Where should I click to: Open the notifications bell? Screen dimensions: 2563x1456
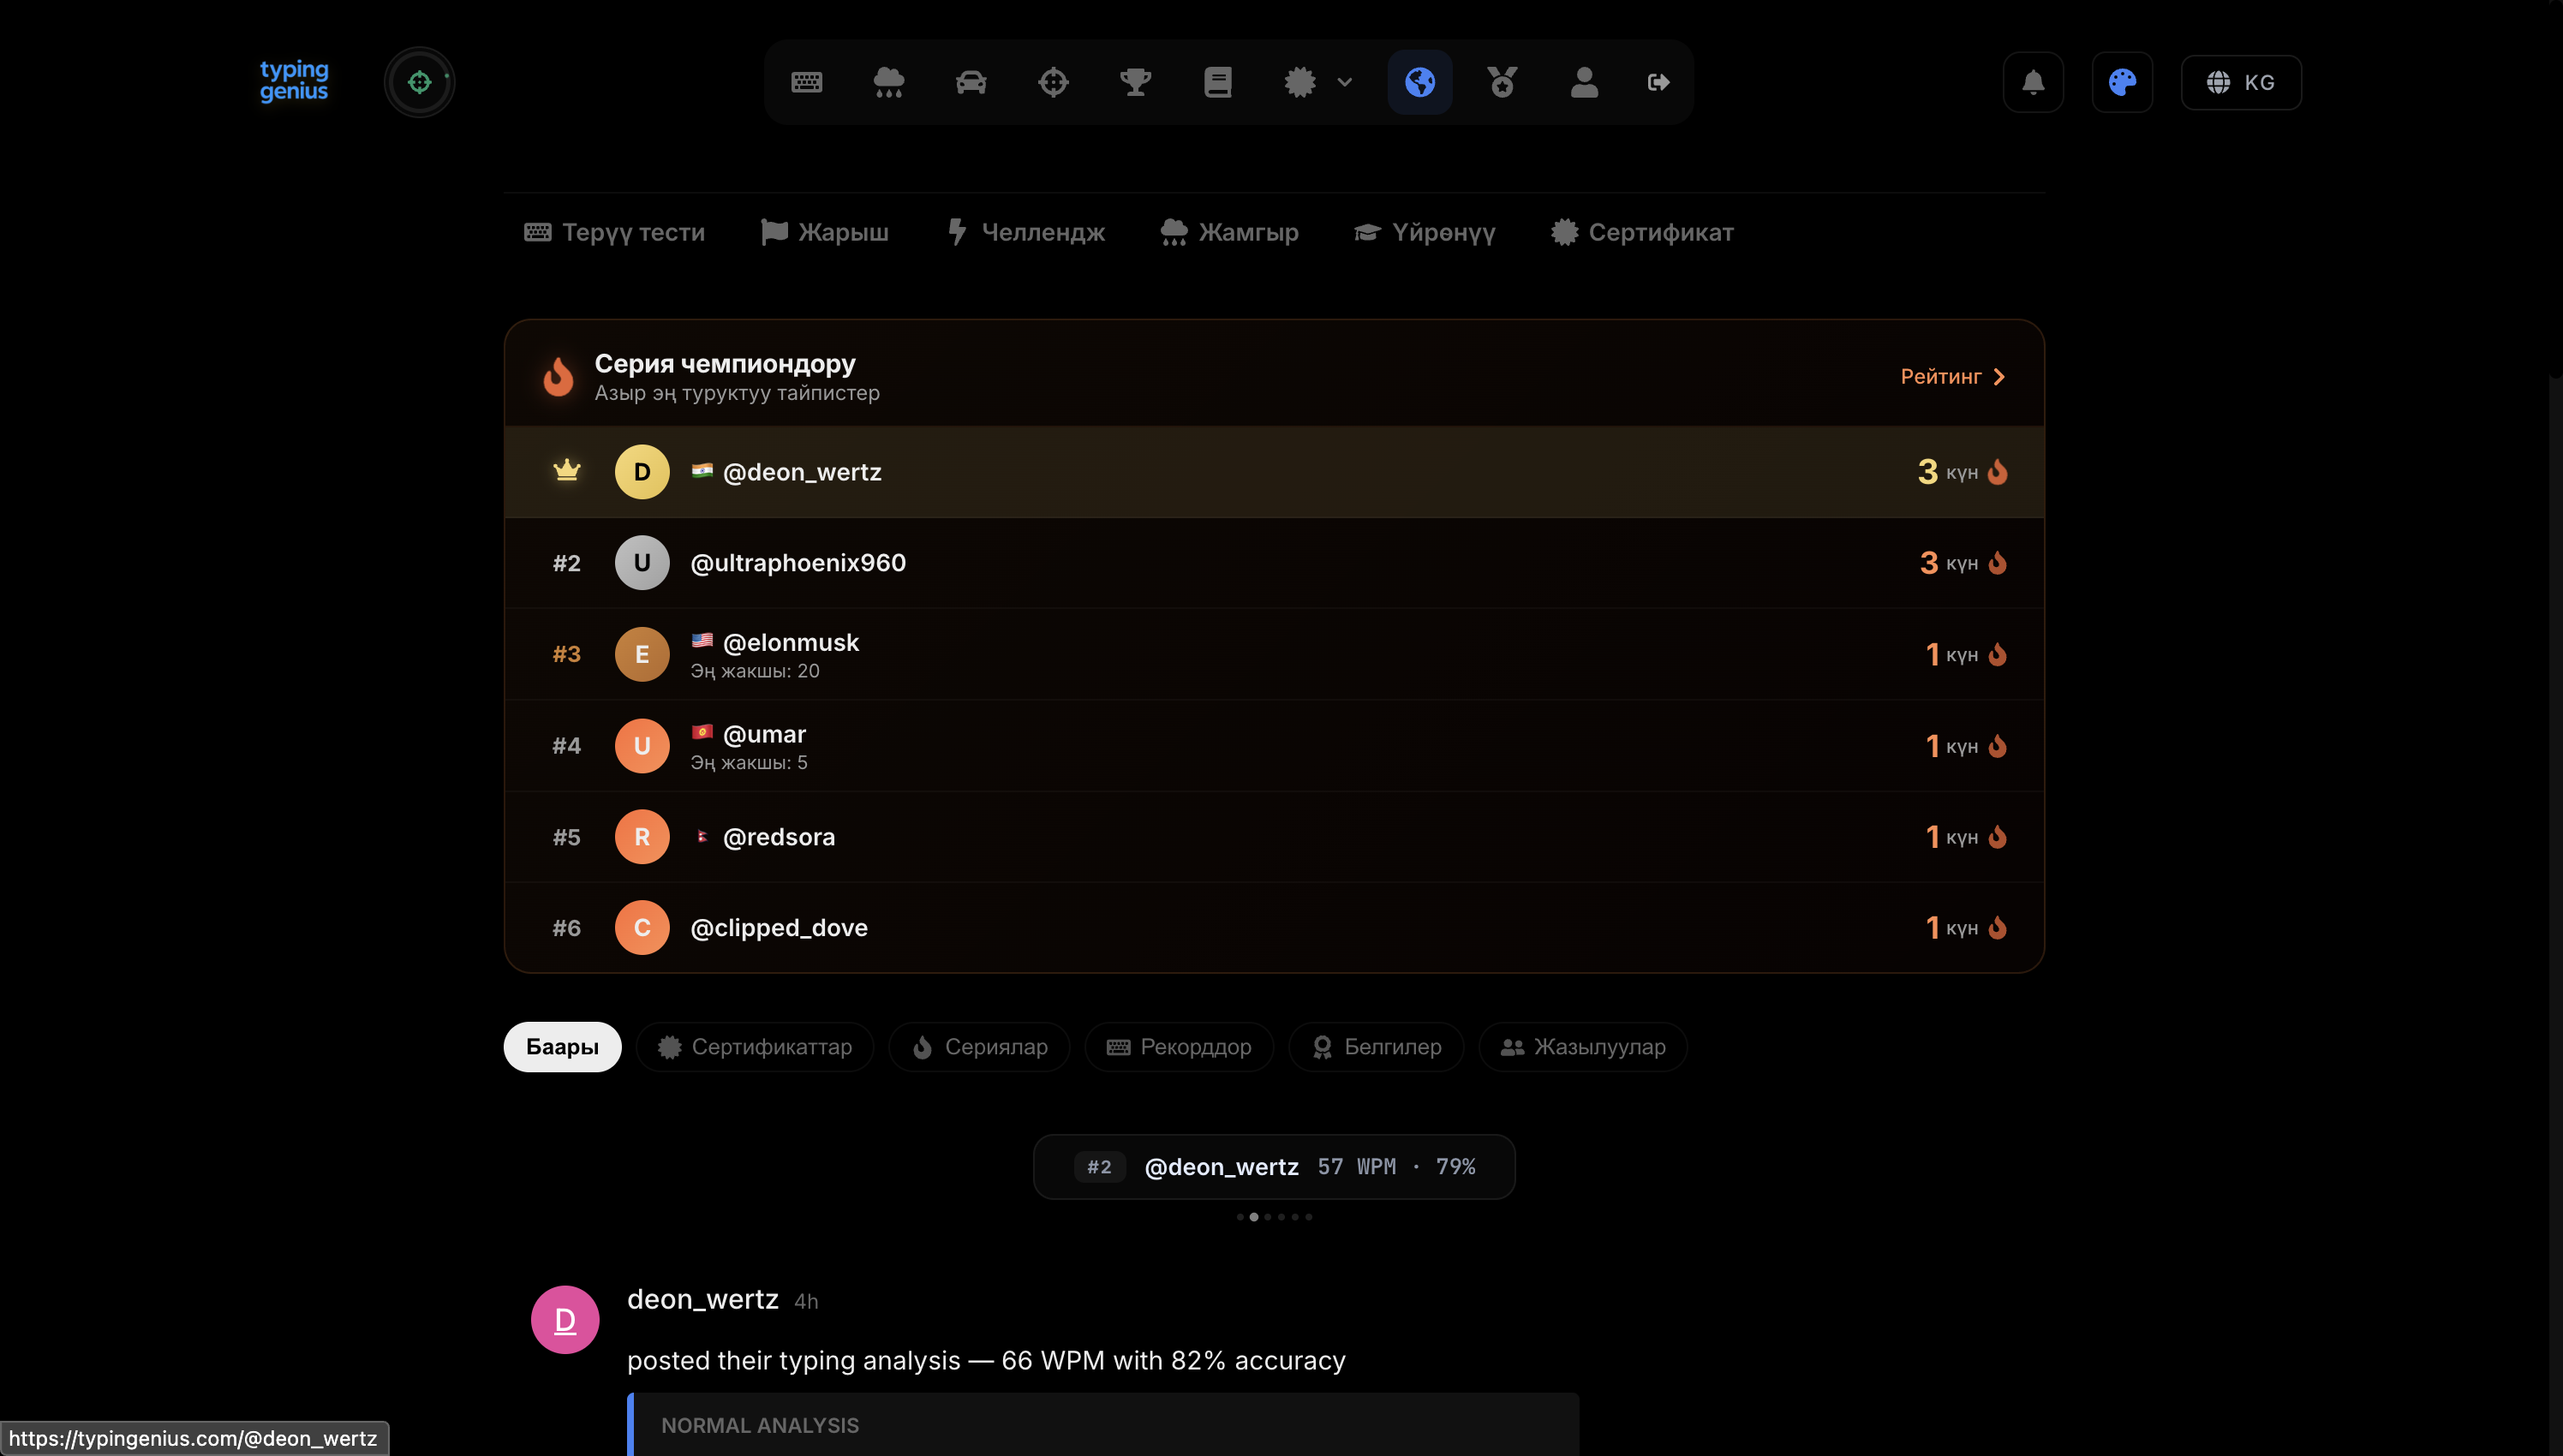click(2033, 82)
